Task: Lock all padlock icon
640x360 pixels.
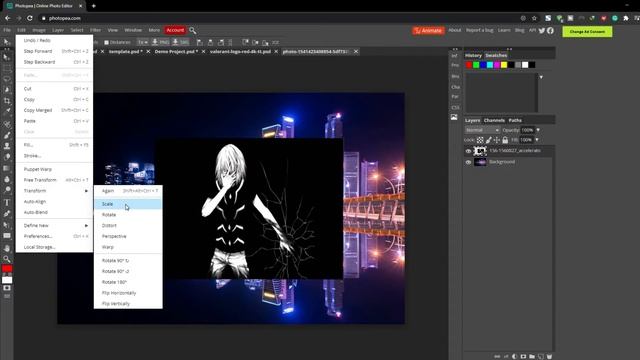Action: coord(505,140)
